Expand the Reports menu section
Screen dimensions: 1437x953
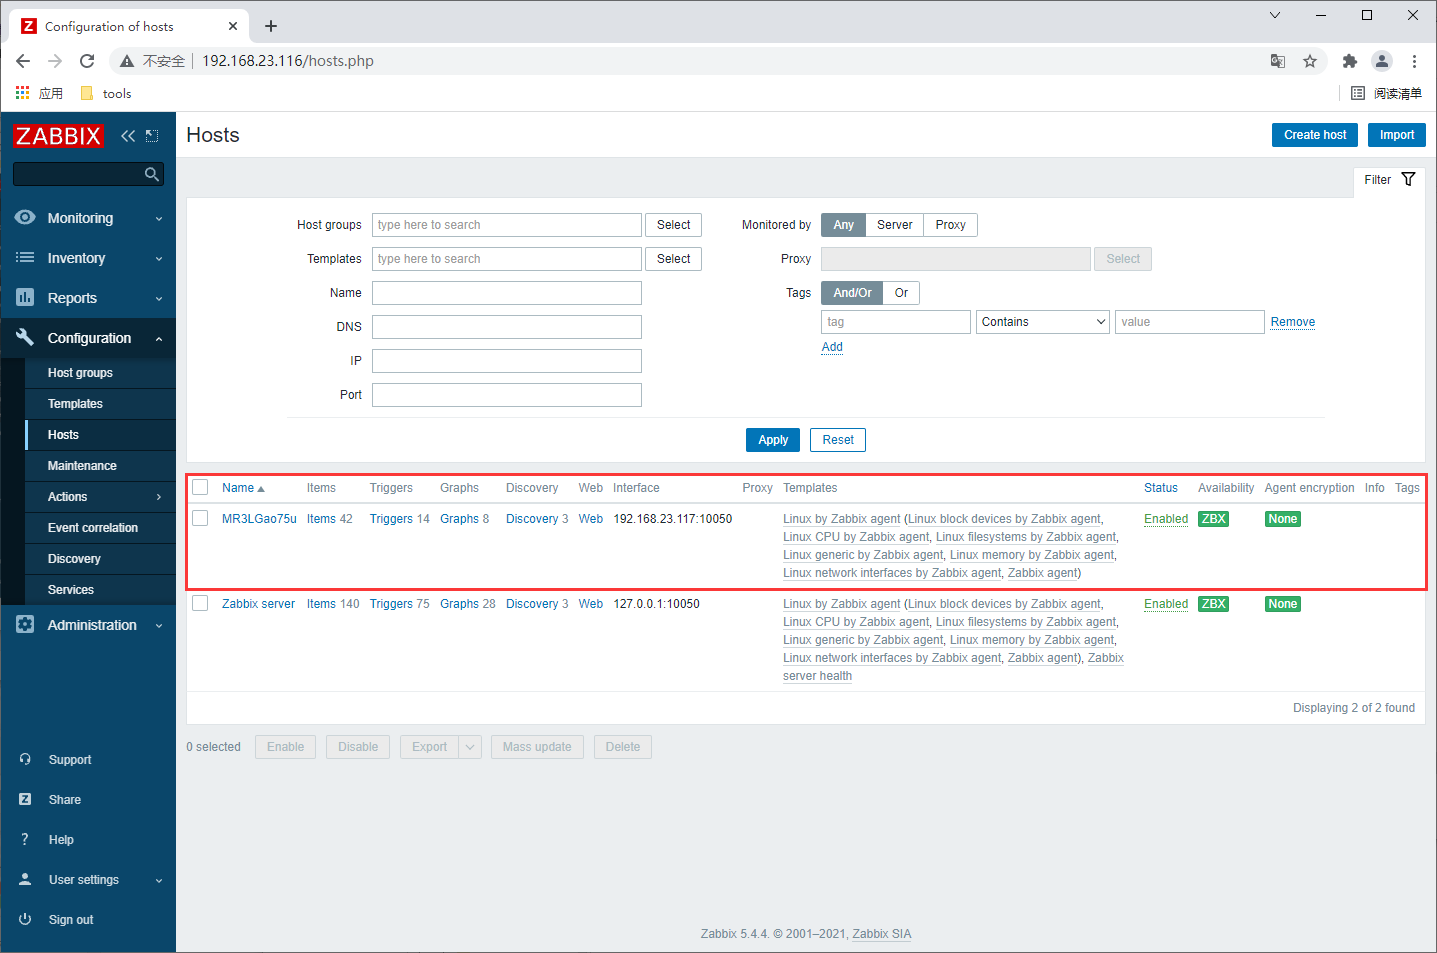coord(159,299)
